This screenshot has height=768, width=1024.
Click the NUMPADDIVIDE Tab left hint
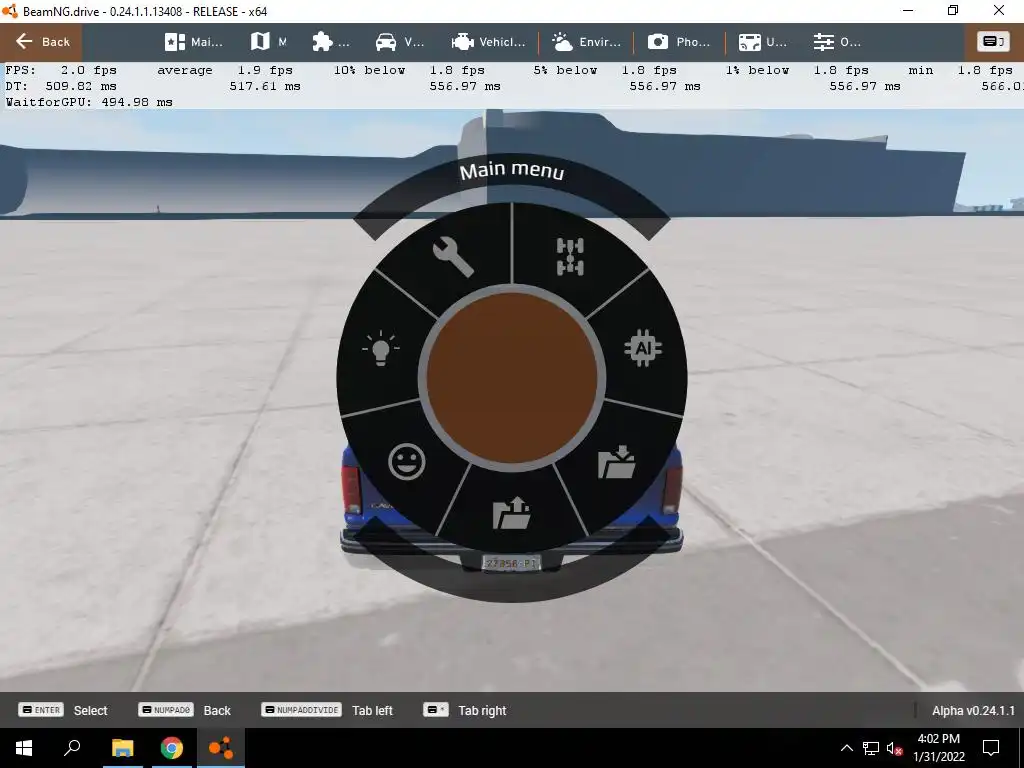point(327,710)
